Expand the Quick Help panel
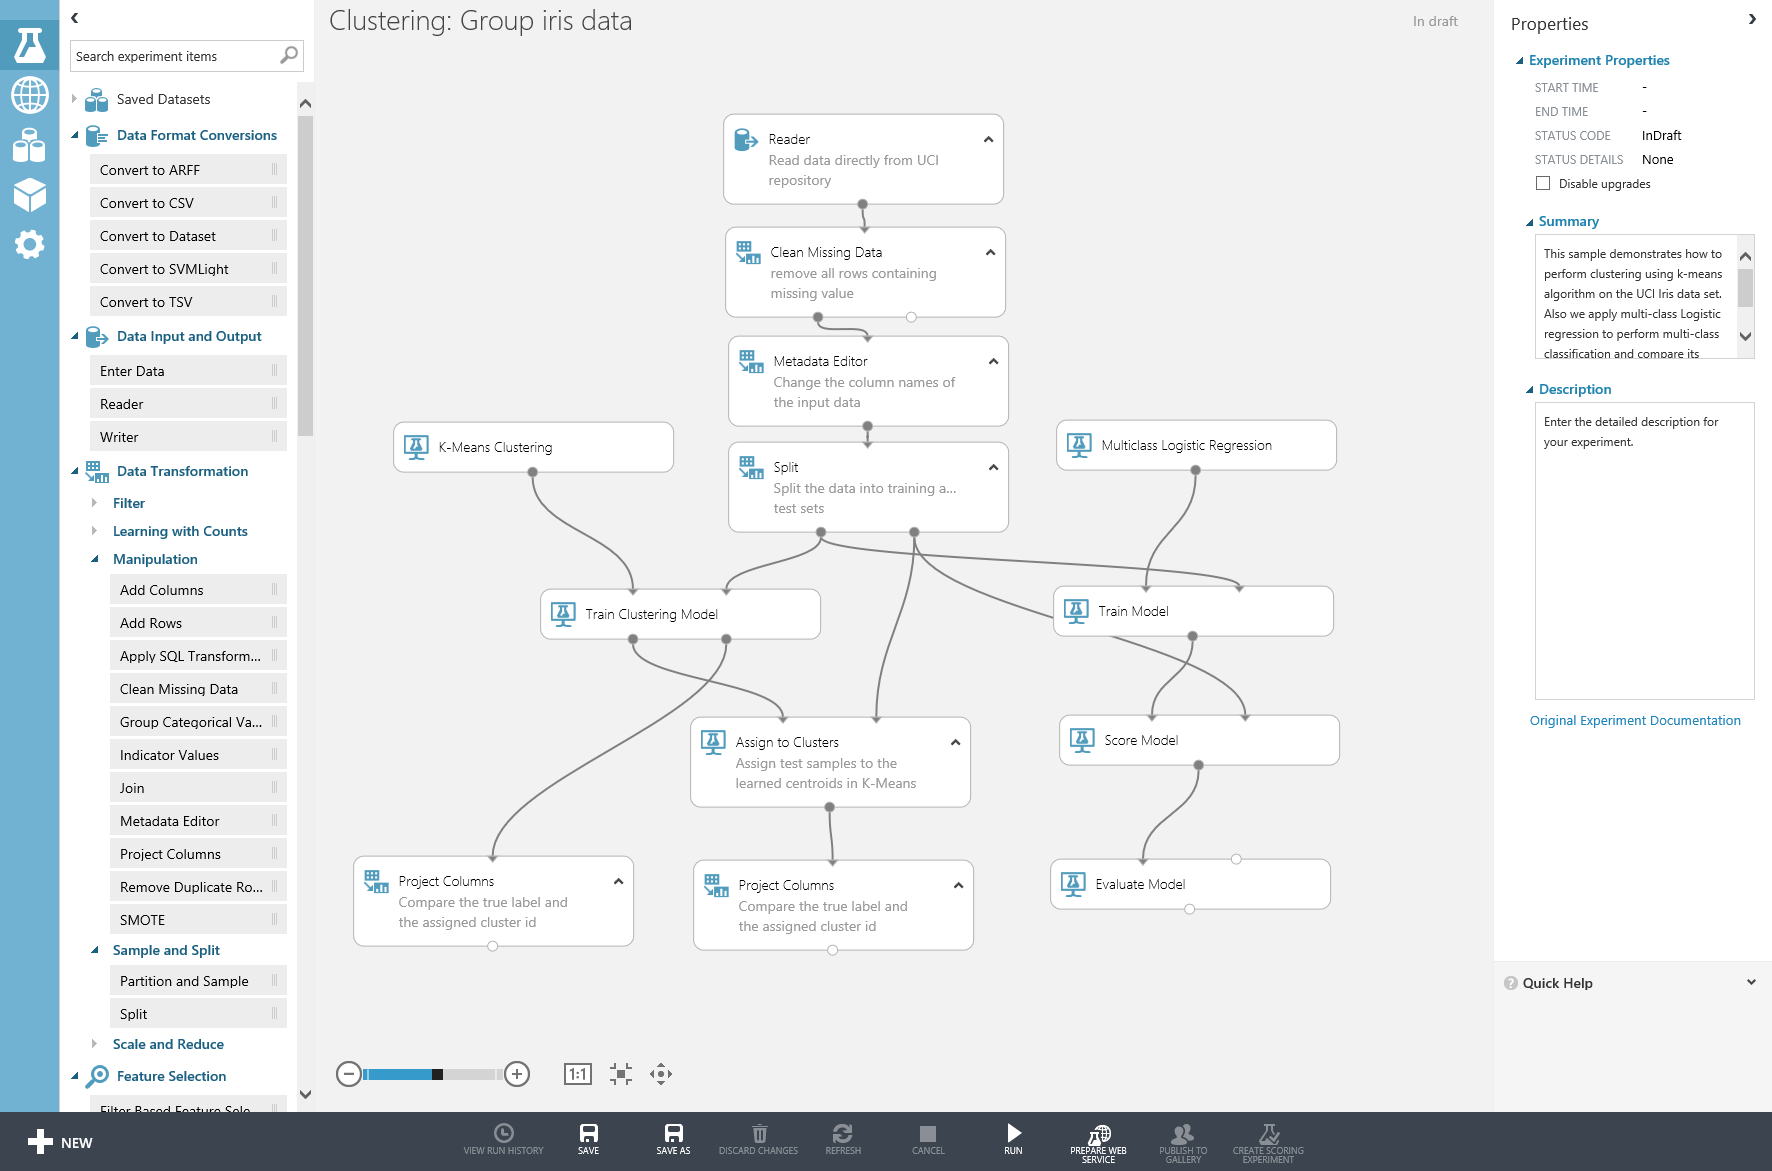Viewport: 1772px width, 1171px height. [x=1750, y=983]
